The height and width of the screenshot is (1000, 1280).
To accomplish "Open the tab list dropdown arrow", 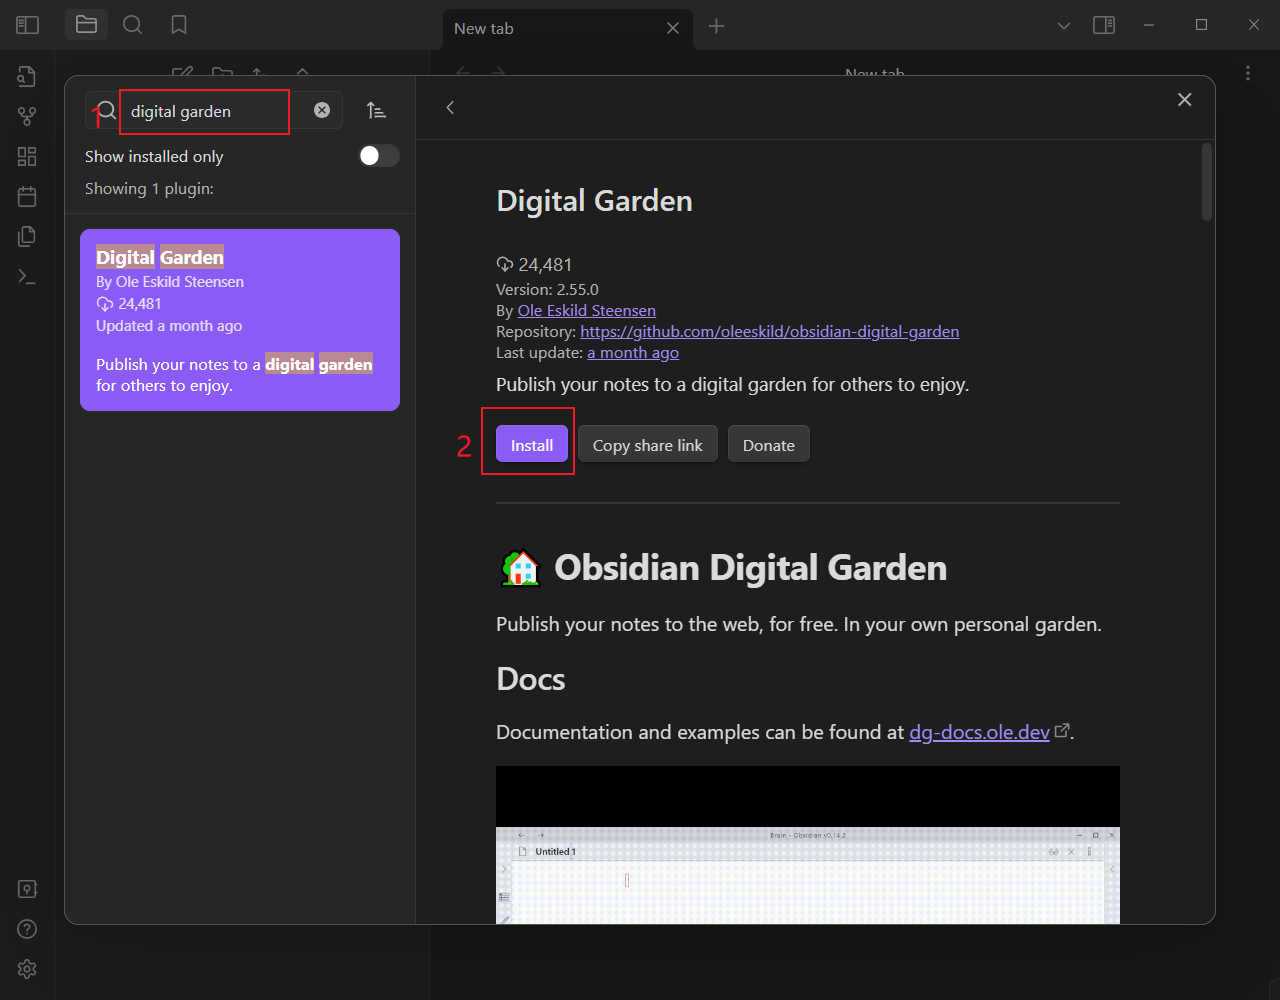I will [1063, 24].
